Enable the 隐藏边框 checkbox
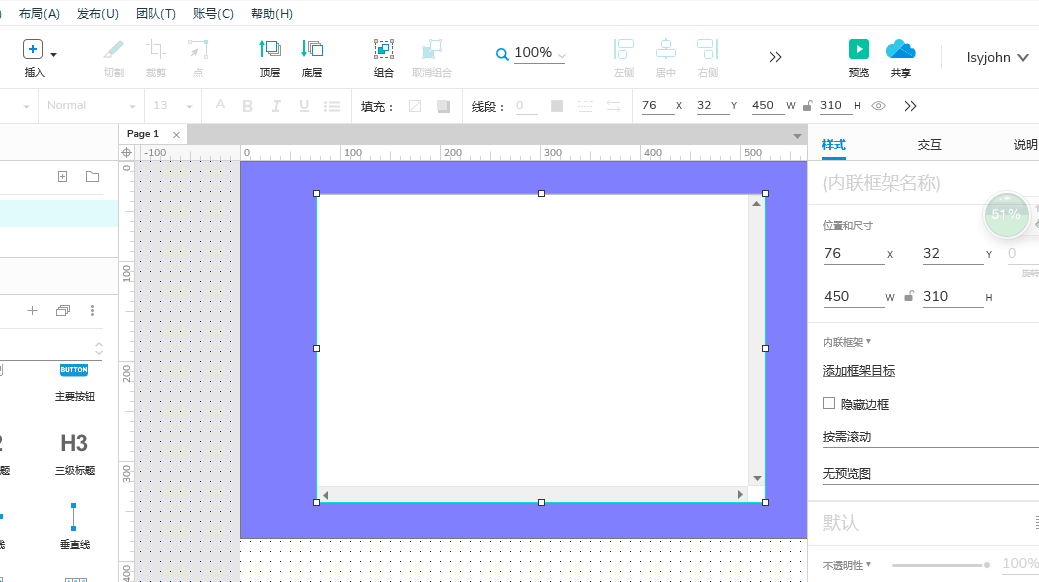The width and height of the screenshot is (1039, 582). click(x=829, y=403)
